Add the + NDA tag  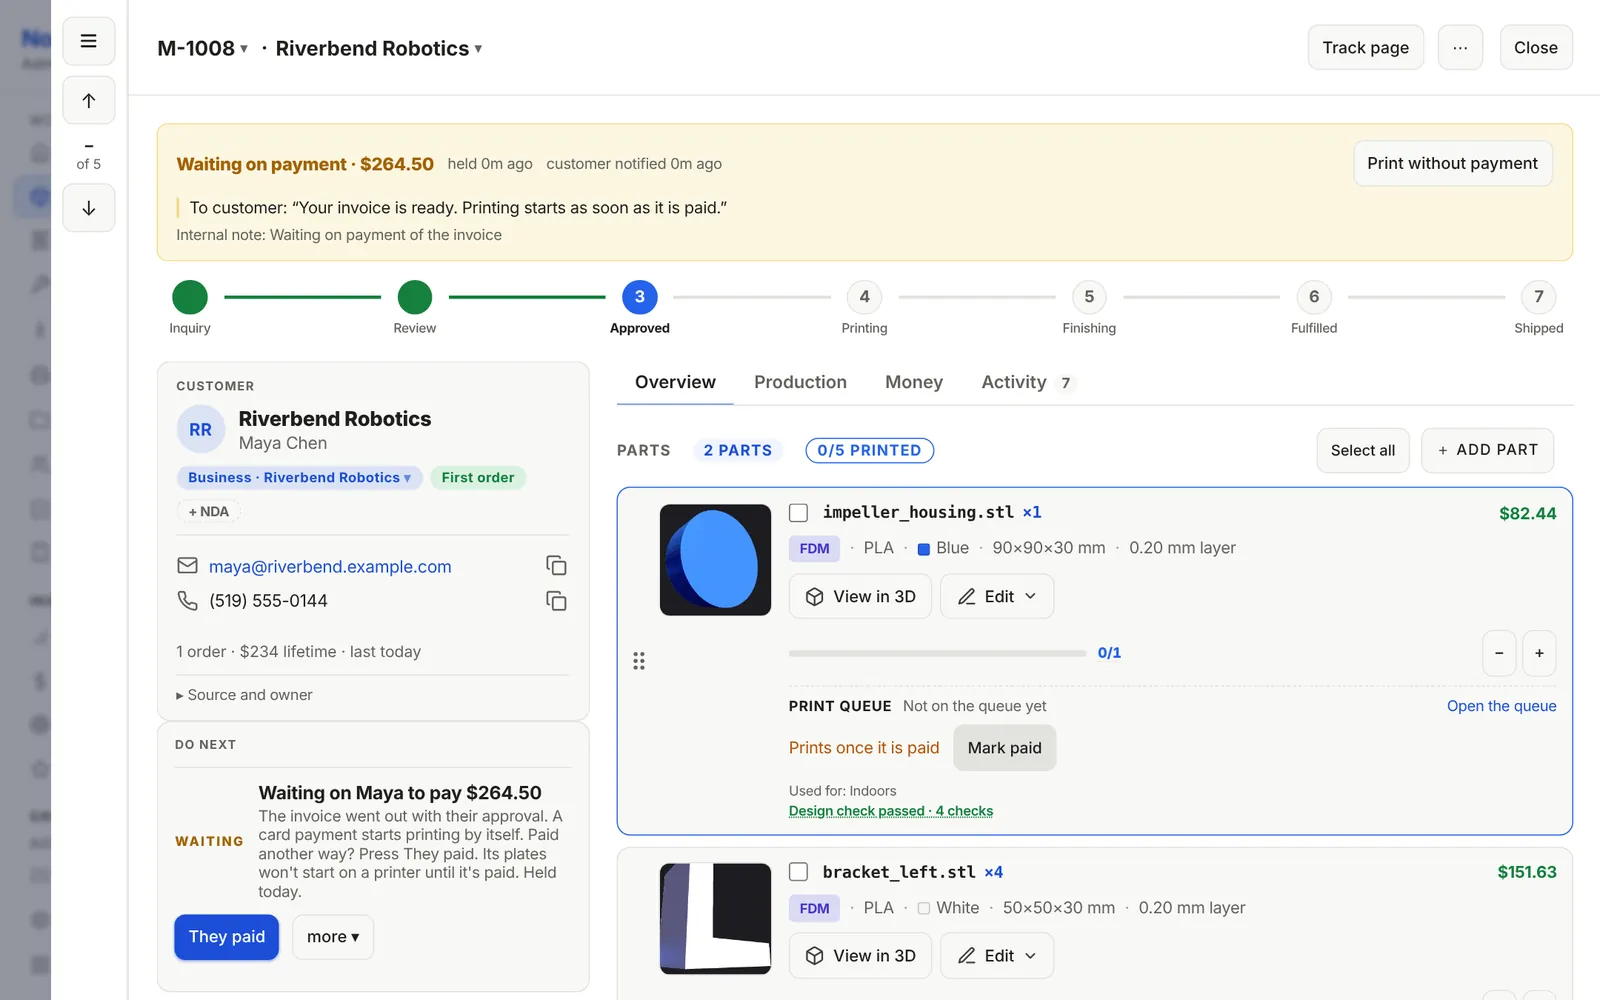tap(209, 512)
